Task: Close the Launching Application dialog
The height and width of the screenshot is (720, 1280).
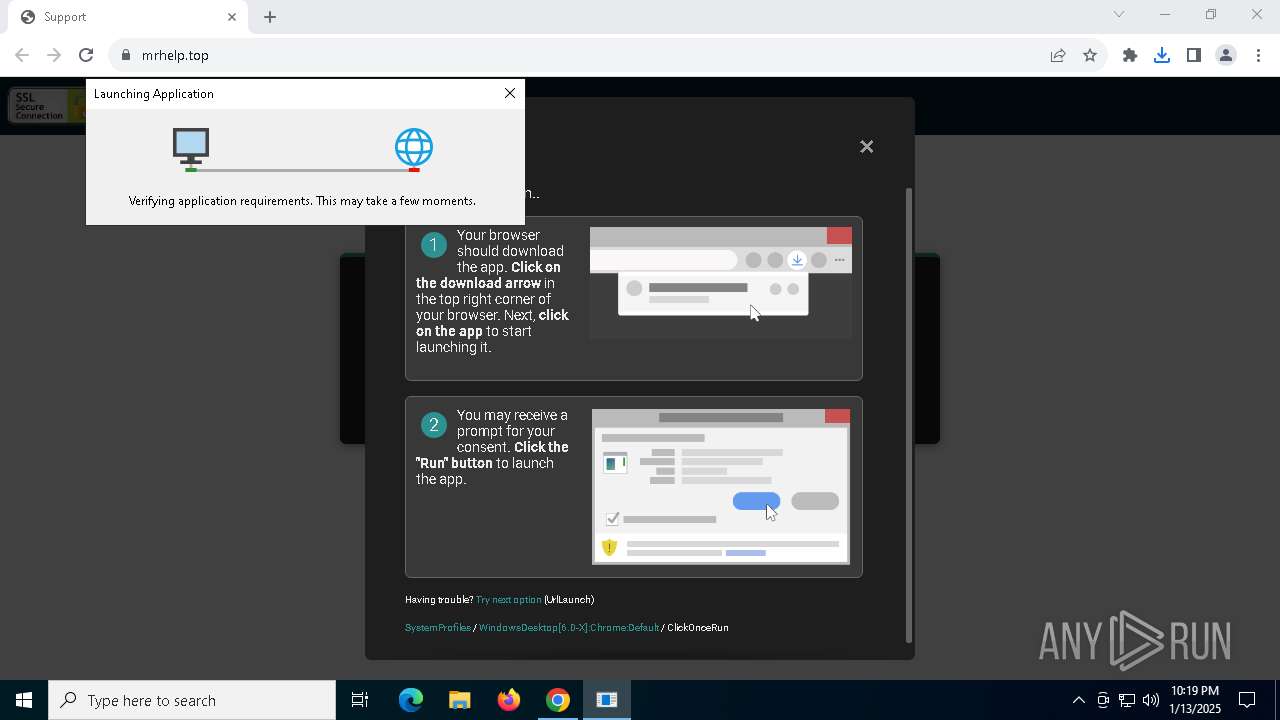Action: point(510,93)
